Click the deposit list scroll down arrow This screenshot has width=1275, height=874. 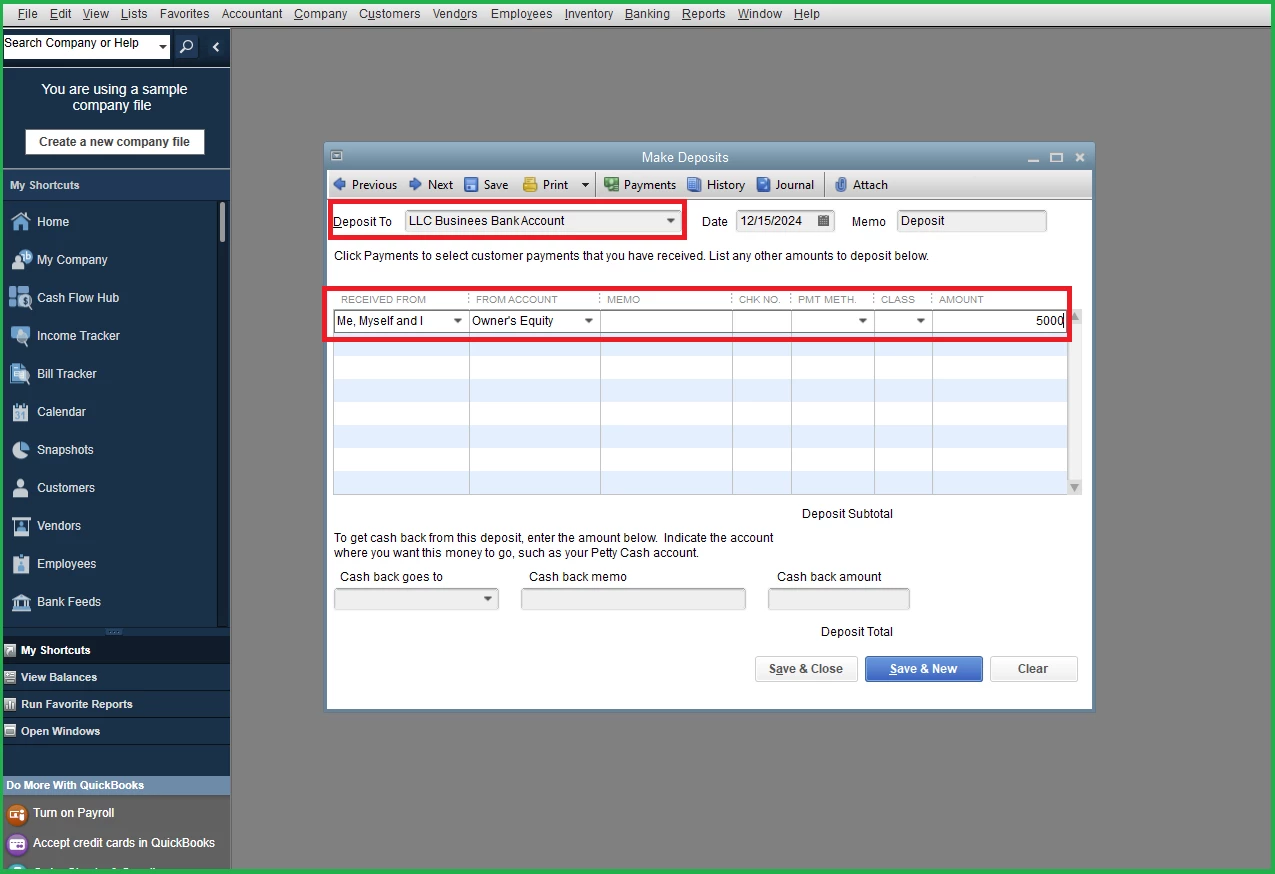click(1075, 487)
